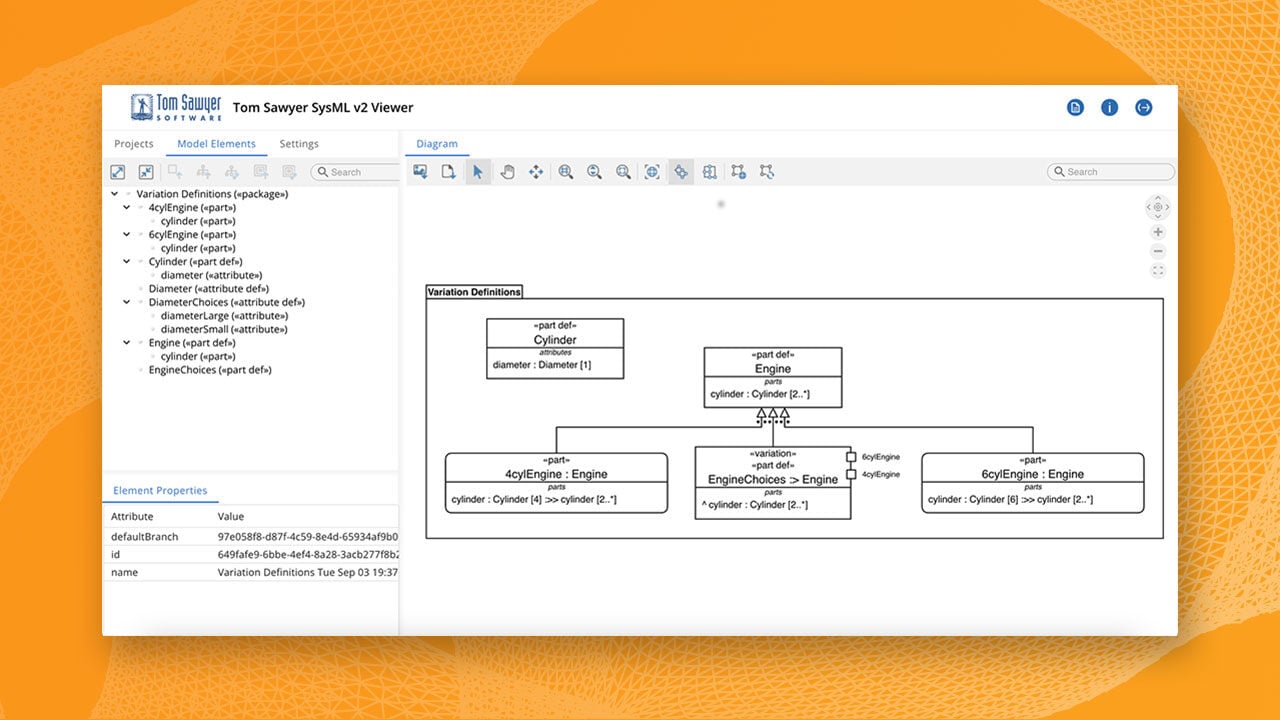
Task: Collapse the 6cylEngine part node
Action: (127, 235)
